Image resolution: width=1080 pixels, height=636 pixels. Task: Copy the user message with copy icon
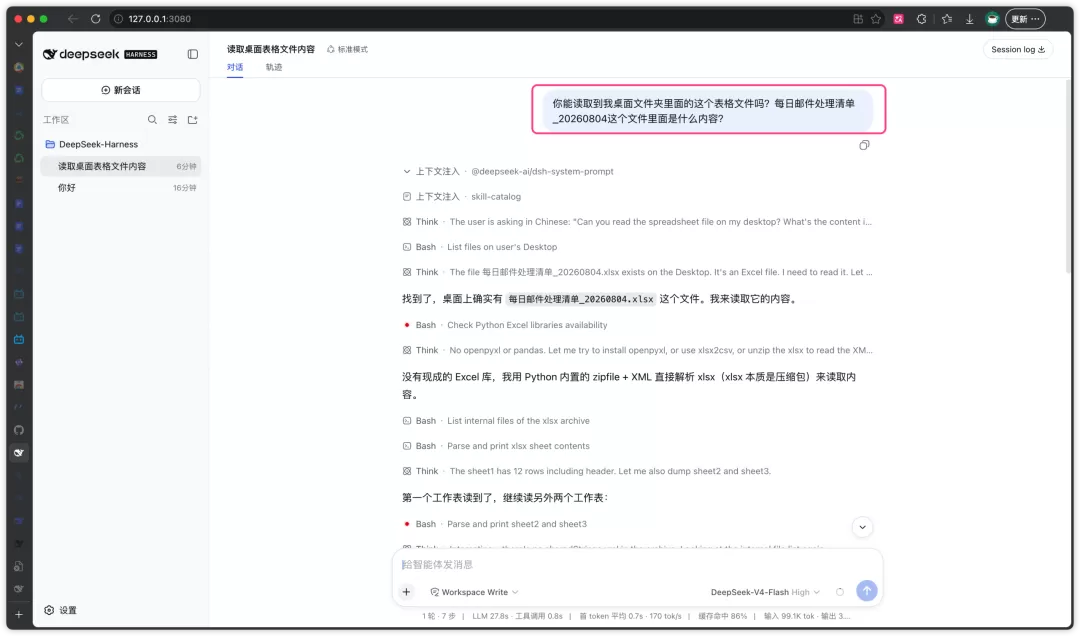pos(864,145)
